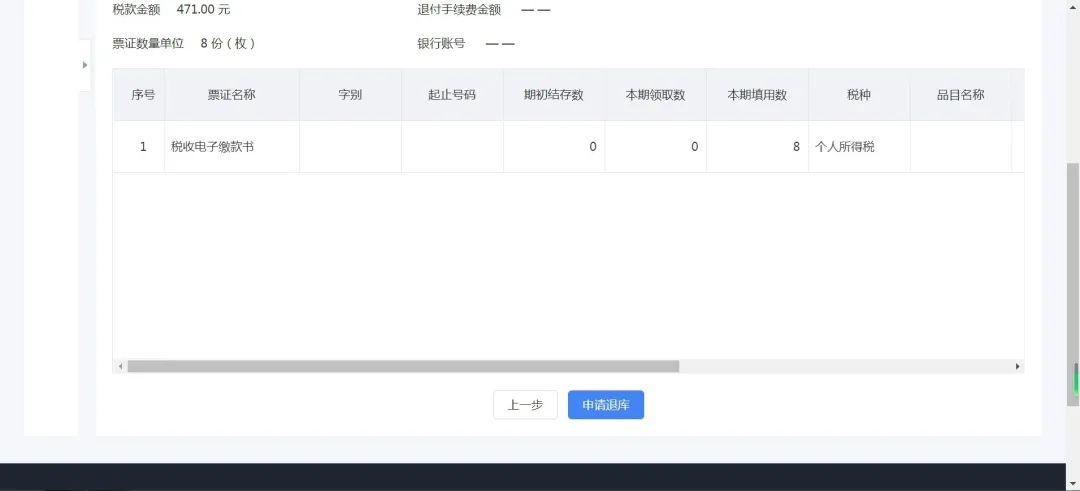
Task: Click row number 1 in 序号 column
Action: (x=143, y=147)
